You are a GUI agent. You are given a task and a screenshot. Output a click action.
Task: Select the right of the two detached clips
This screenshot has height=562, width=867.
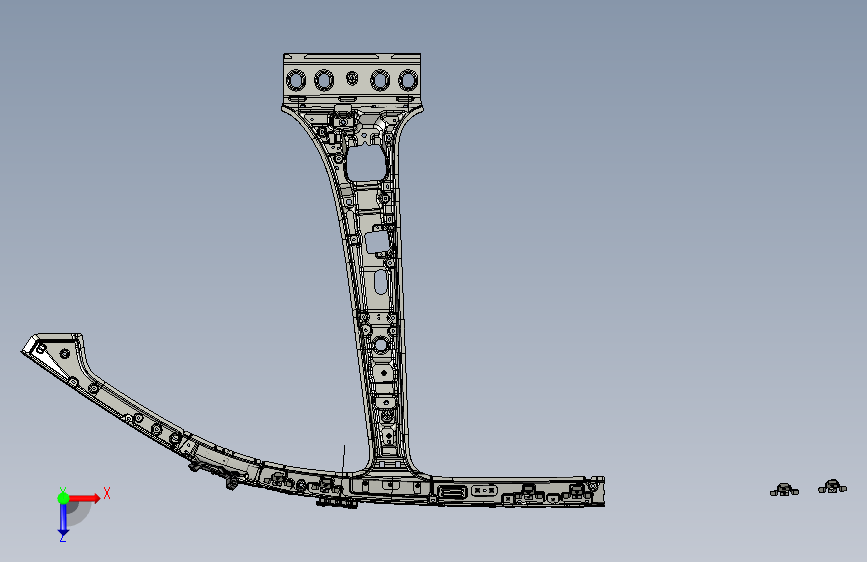click(x=832, y=487)
